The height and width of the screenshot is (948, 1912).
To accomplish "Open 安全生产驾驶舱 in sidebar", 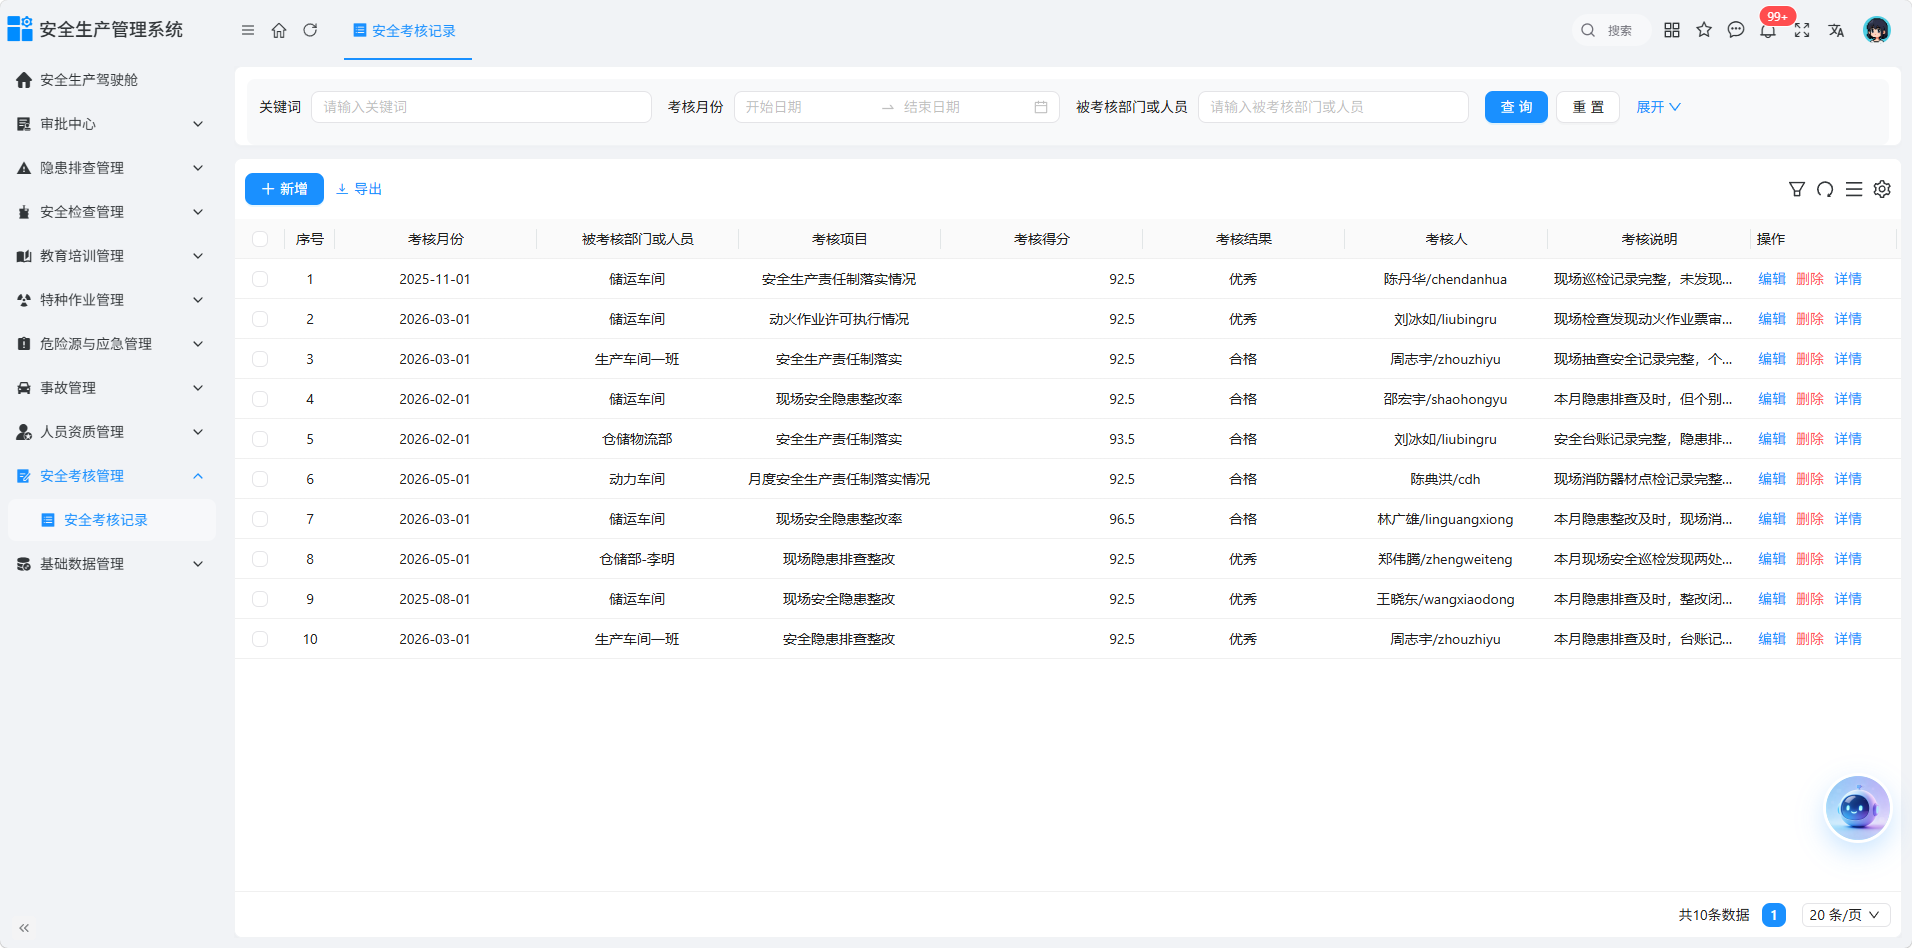I will click(x=110, y=80).
